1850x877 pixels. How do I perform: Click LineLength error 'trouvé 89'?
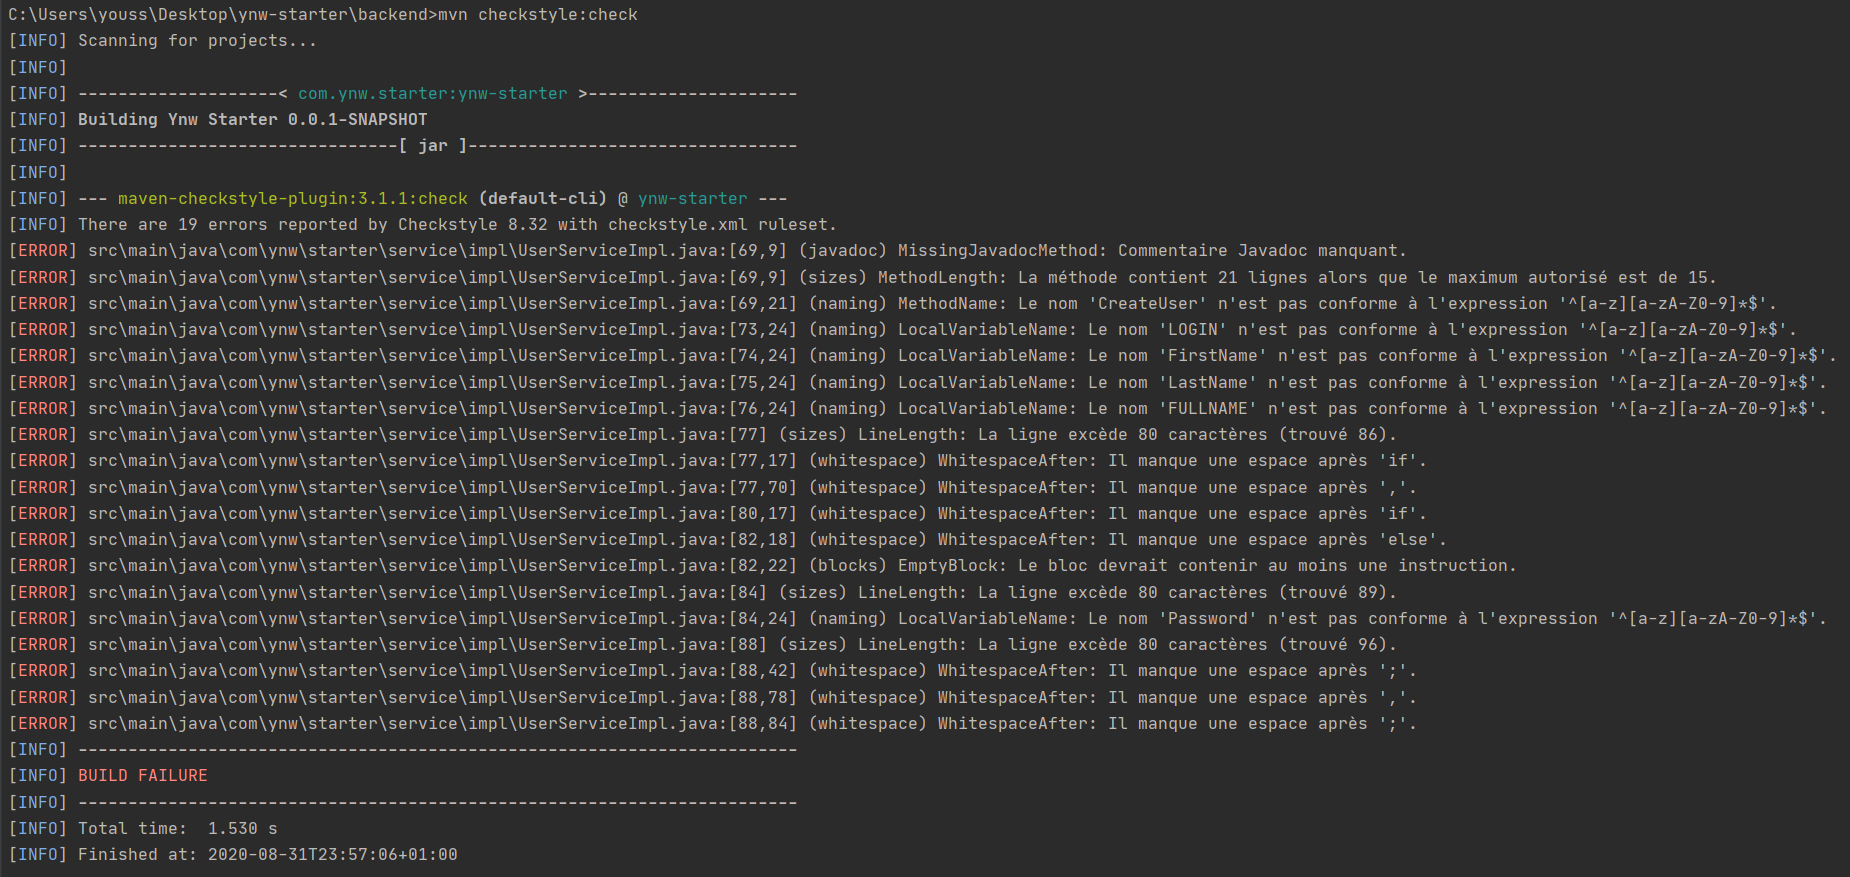[703, 592]
